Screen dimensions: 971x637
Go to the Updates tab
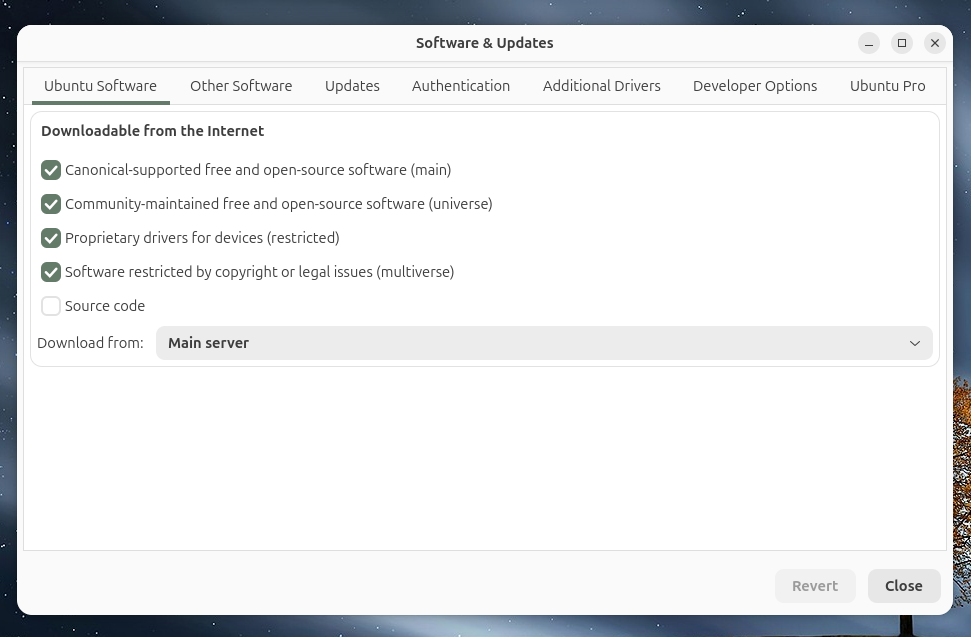352,86
